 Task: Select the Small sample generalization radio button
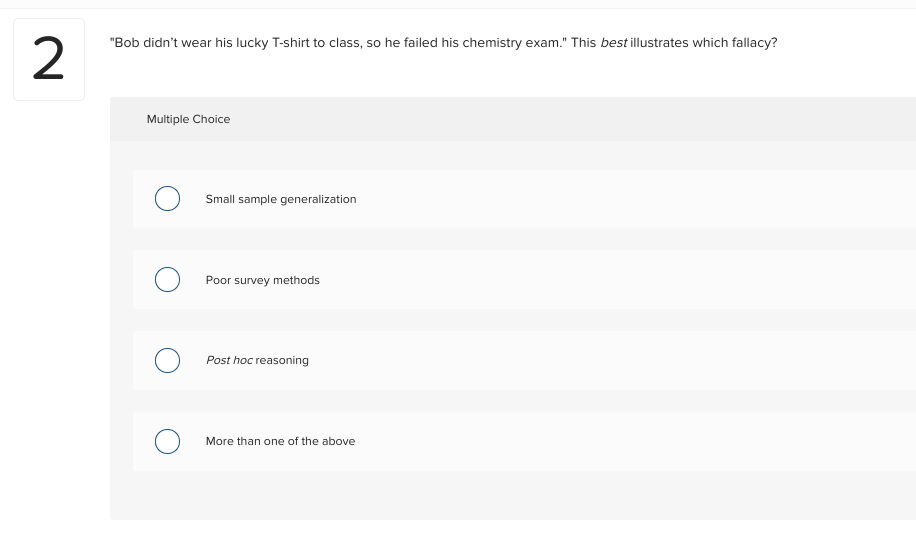(x=167, y=199)
